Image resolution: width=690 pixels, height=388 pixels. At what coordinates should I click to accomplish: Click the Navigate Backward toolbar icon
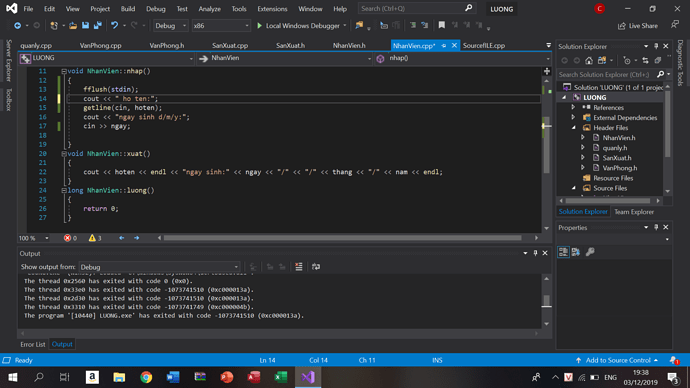tap(17, 26)
